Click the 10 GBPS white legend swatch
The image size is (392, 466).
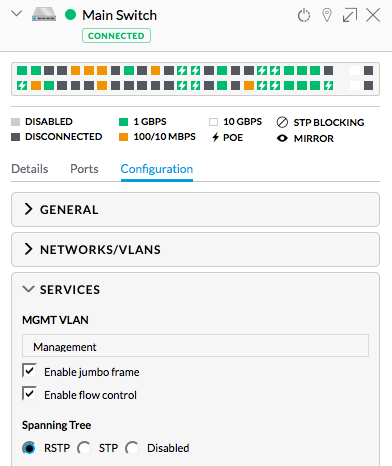[x=213, y=122]
